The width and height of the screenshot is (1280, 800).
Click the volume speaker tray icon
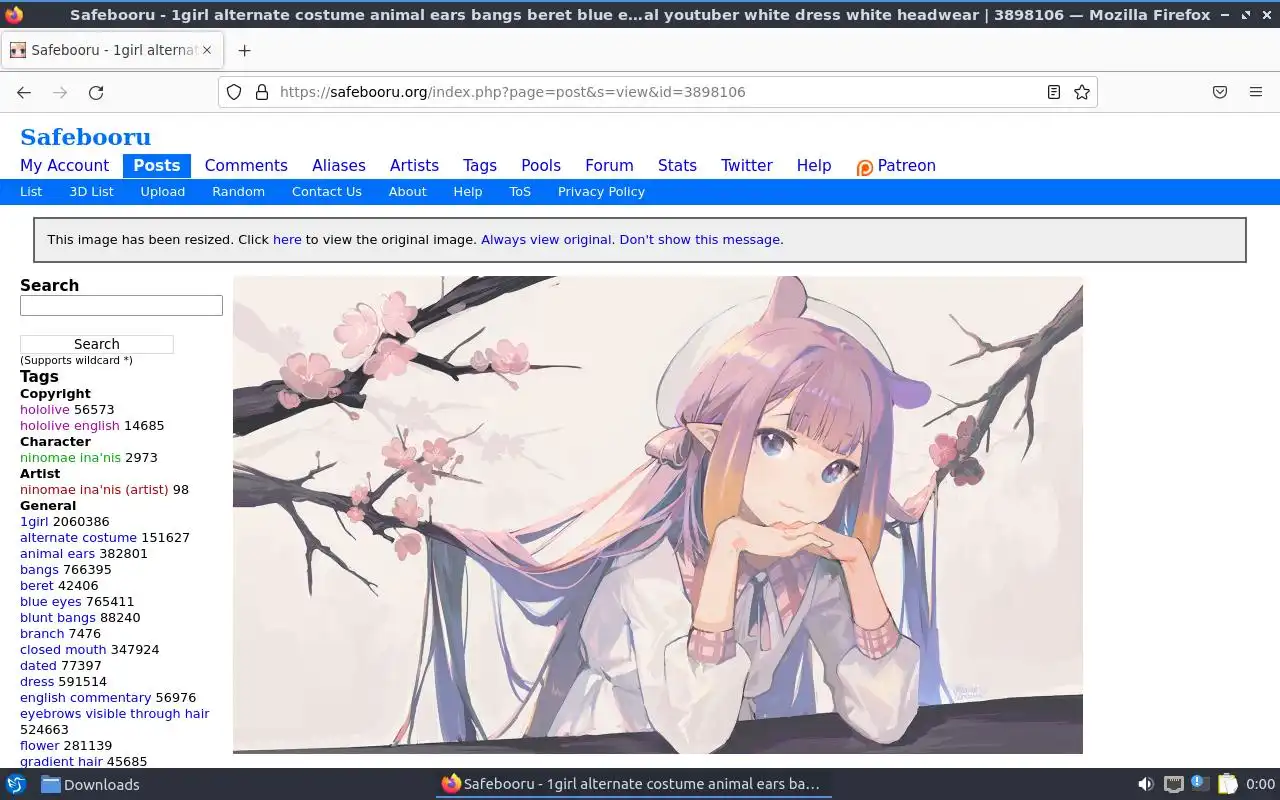(x=1146, y=784)
